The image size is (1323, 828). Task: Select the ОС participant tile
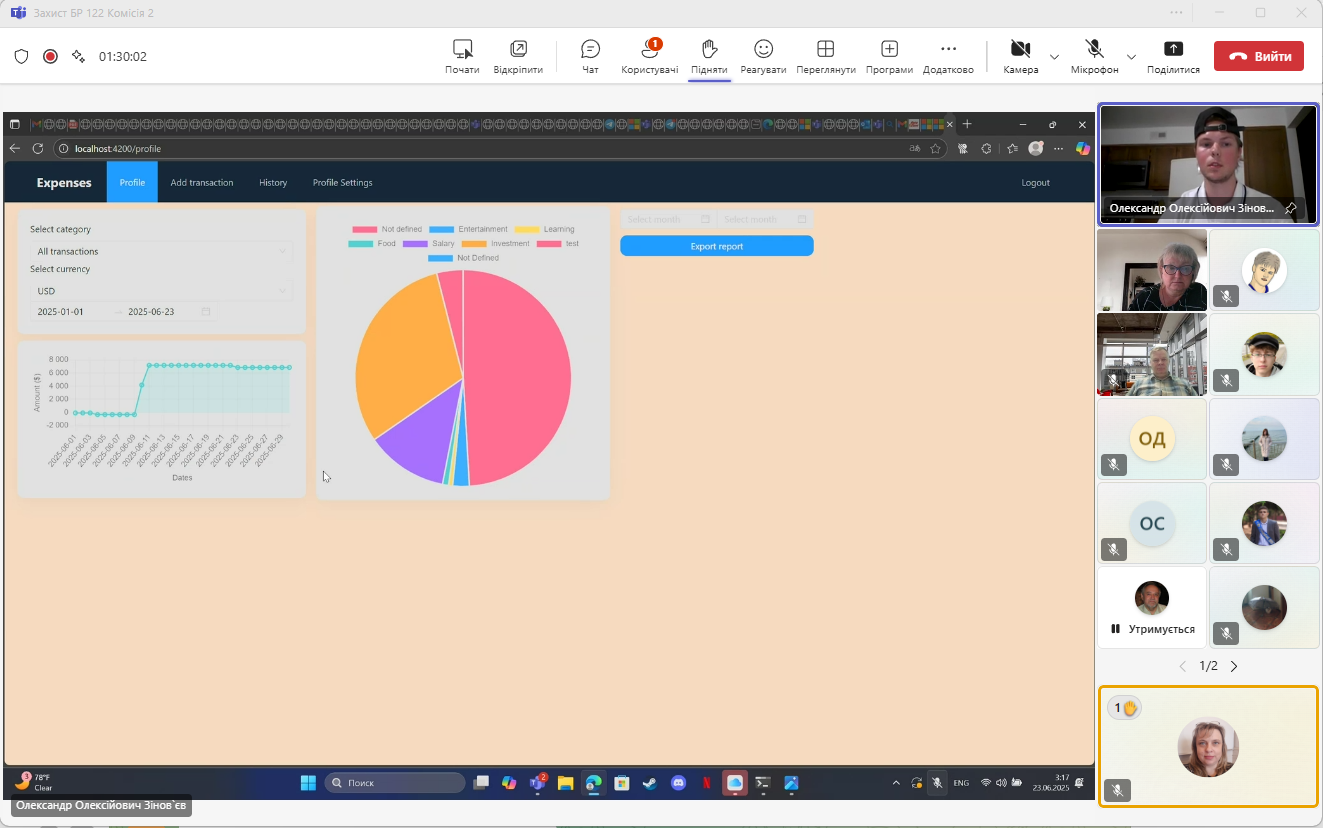[x=1152, y=523]
